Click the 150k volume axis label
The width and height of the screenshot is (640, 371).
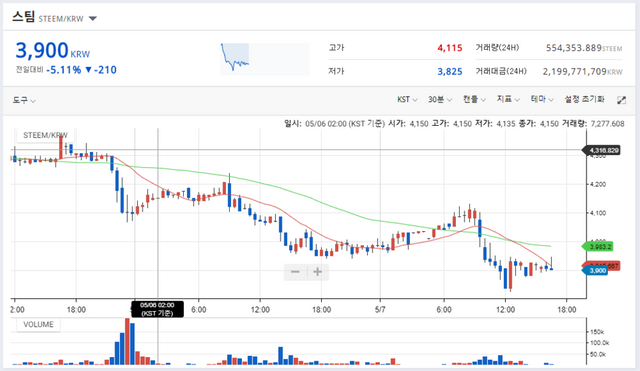coord(597,332)
